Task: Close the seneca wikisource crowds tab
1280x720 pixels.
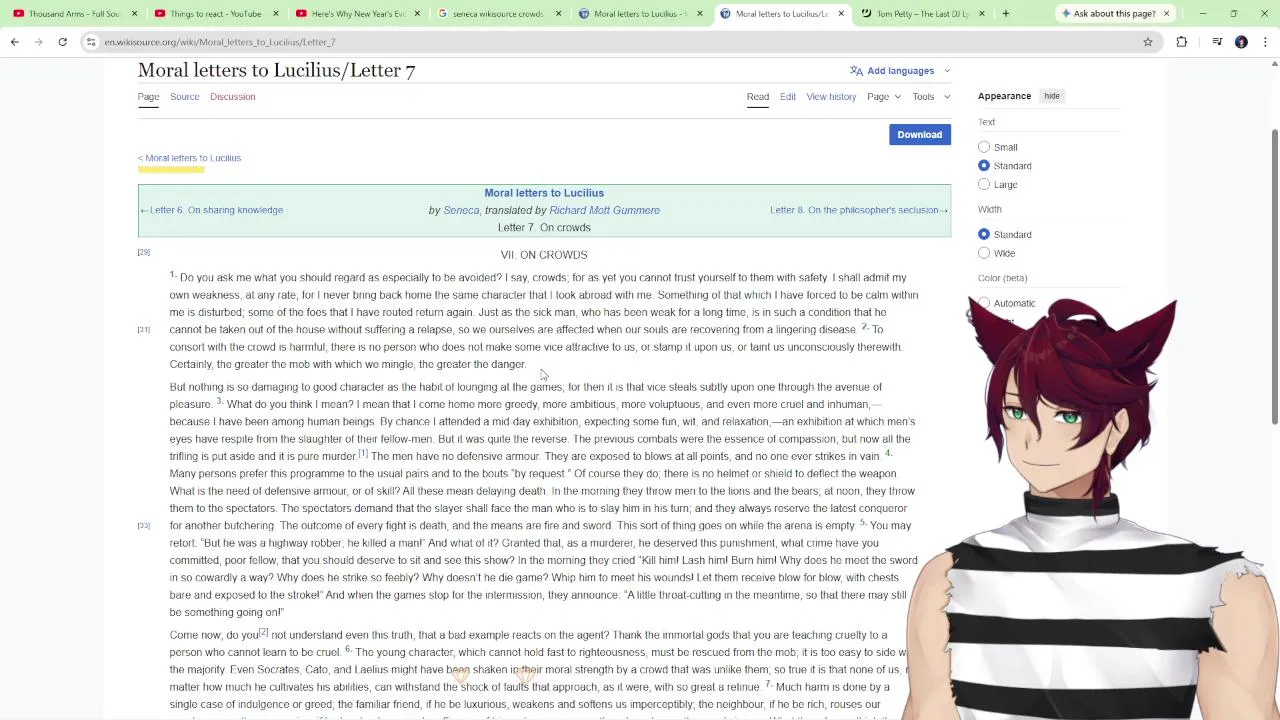Action: pyautogui.click(x=558, y=14)
